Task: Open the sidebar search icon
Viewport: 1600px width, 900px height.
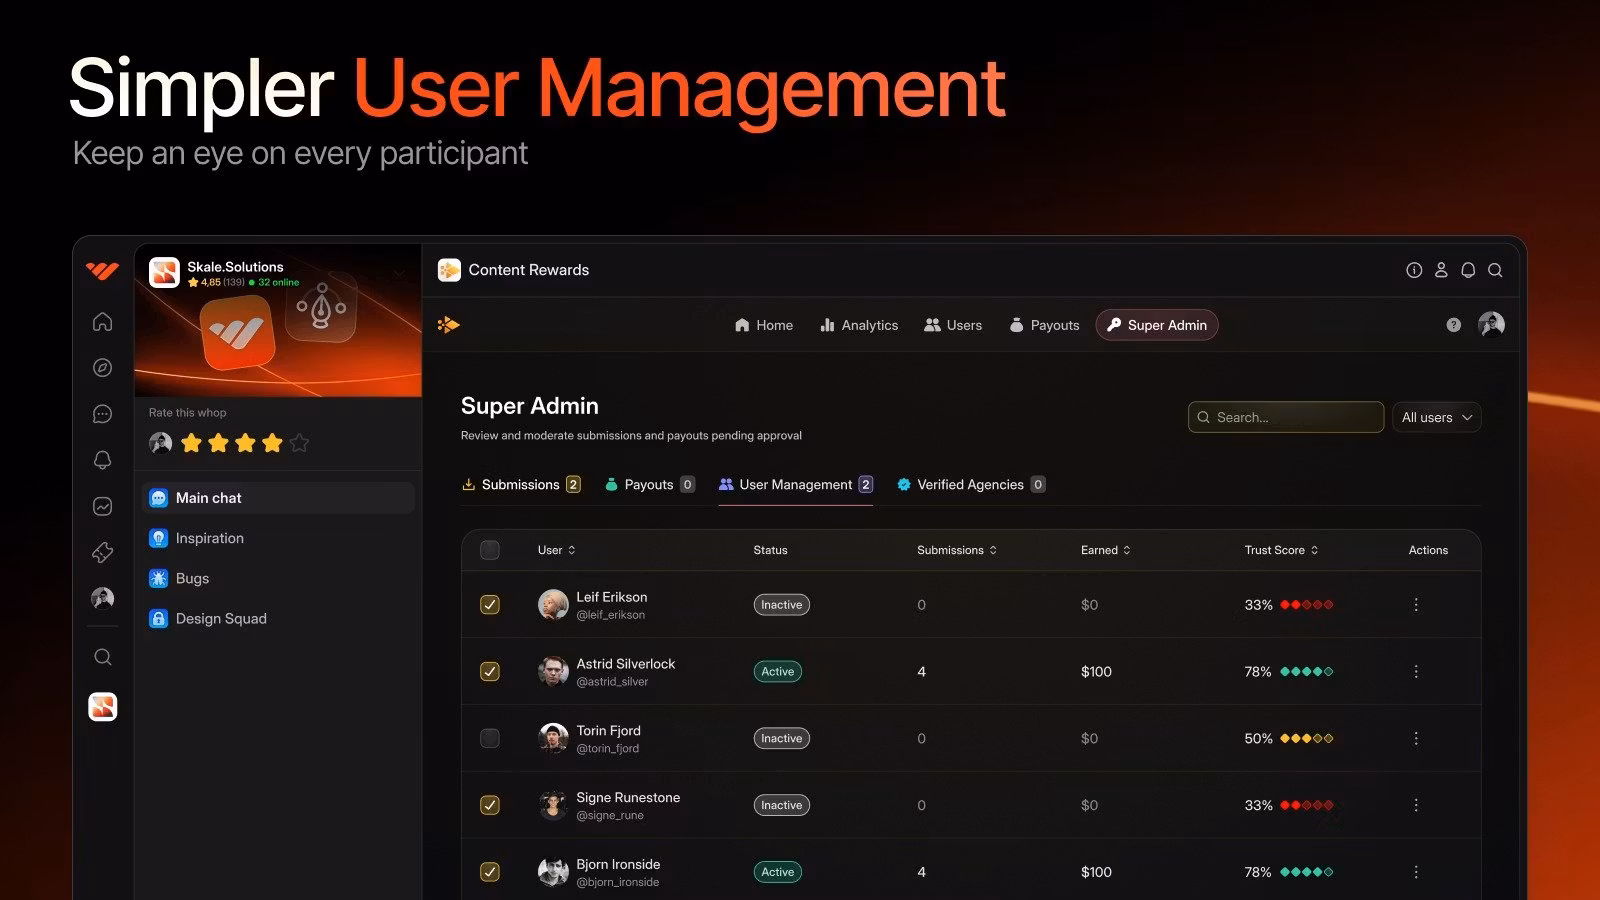Action: pyautogui.click(x=102, y=657)
